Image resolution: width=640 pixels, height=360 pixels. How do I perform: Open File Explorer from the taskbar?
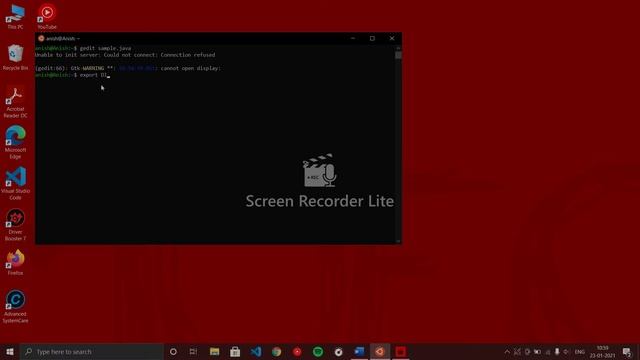click(214, 351)
